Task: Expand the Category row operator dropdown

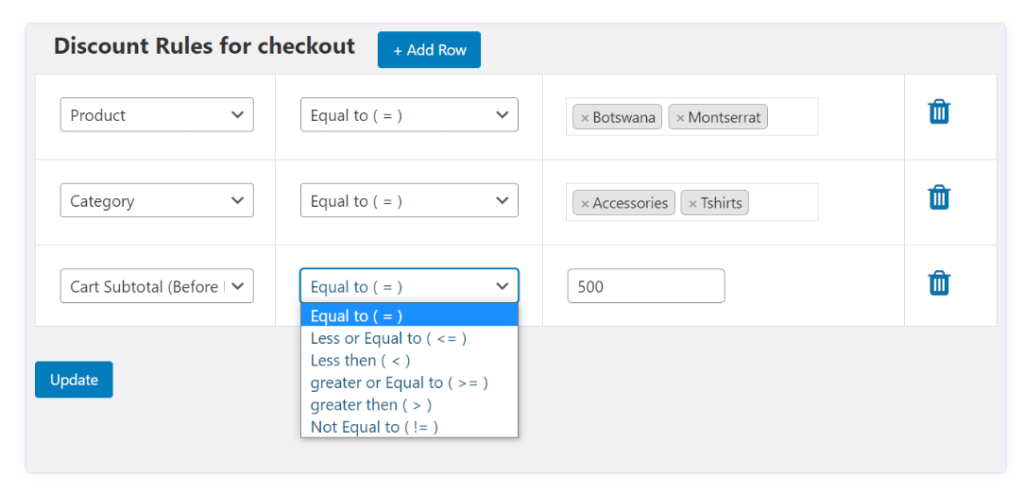Action: coord(409,200)
